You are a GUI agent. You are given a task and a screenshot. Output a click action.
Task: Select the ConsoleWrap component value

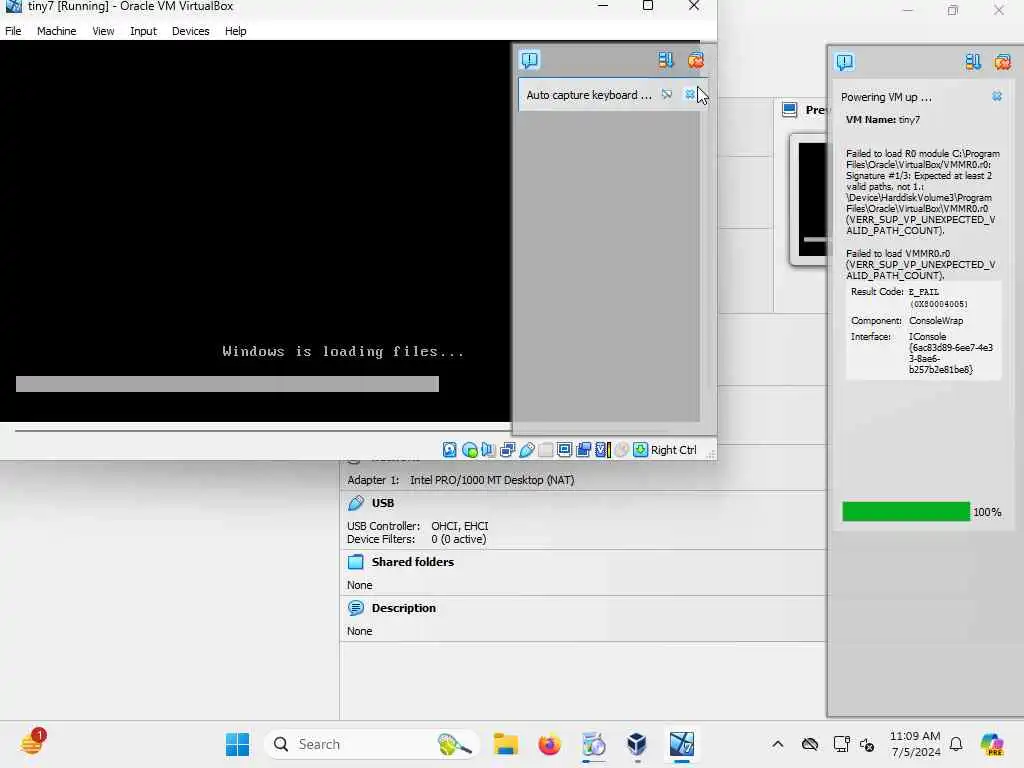click(x=936, y=321)
